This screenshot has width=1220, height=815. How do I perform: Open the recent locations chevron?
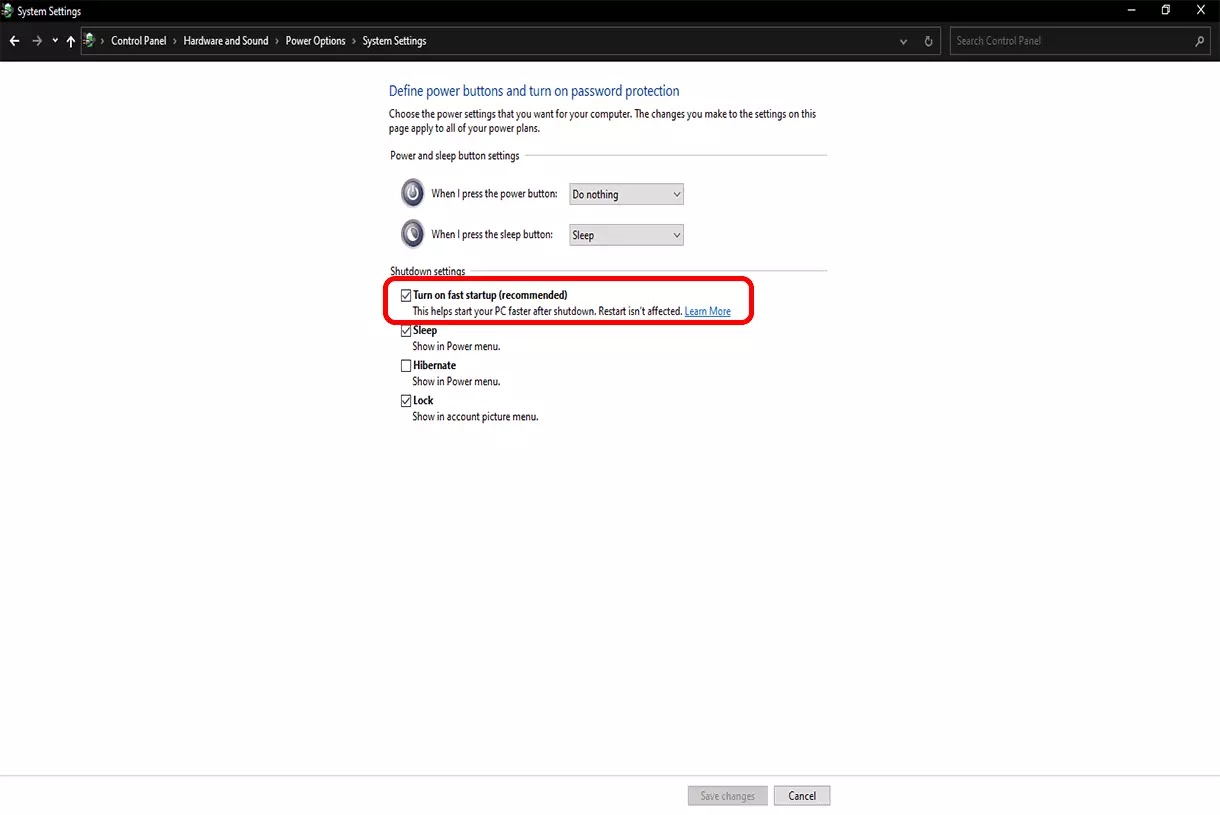(x=54, y=41)
